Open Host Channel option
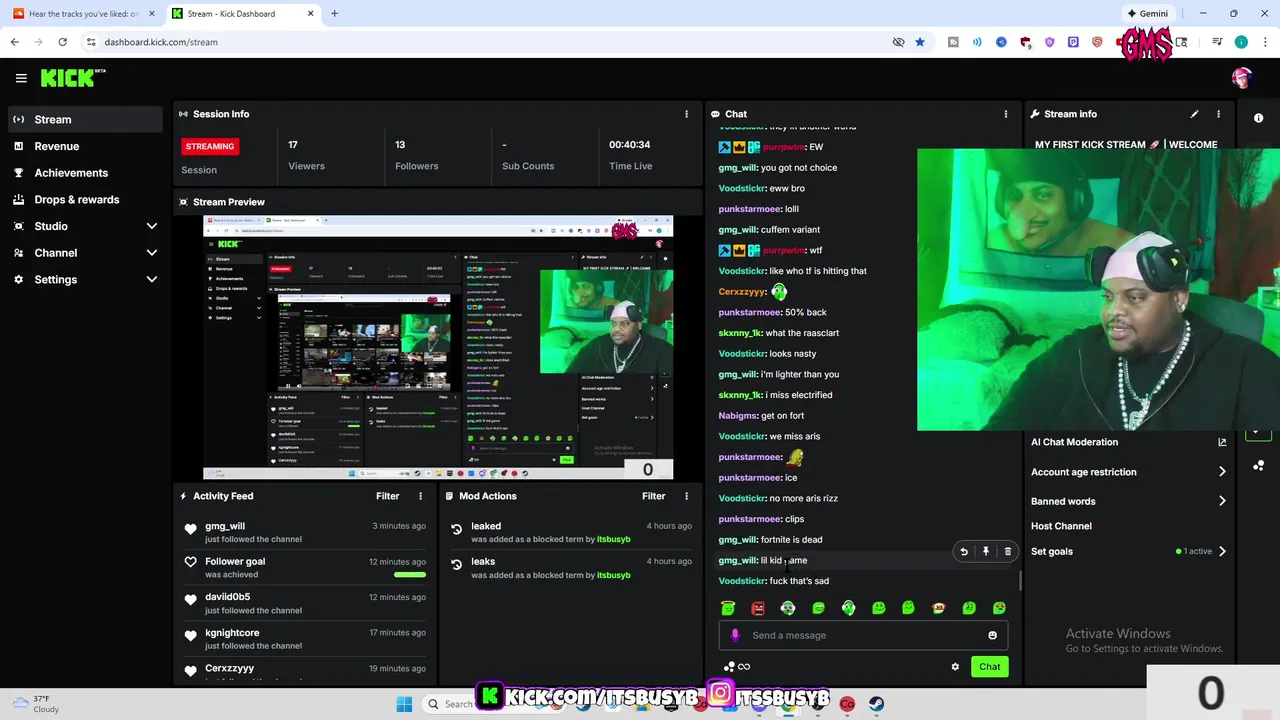Screen dimensions: 1280x720 pyautogui.click(x=1061, y=526)
